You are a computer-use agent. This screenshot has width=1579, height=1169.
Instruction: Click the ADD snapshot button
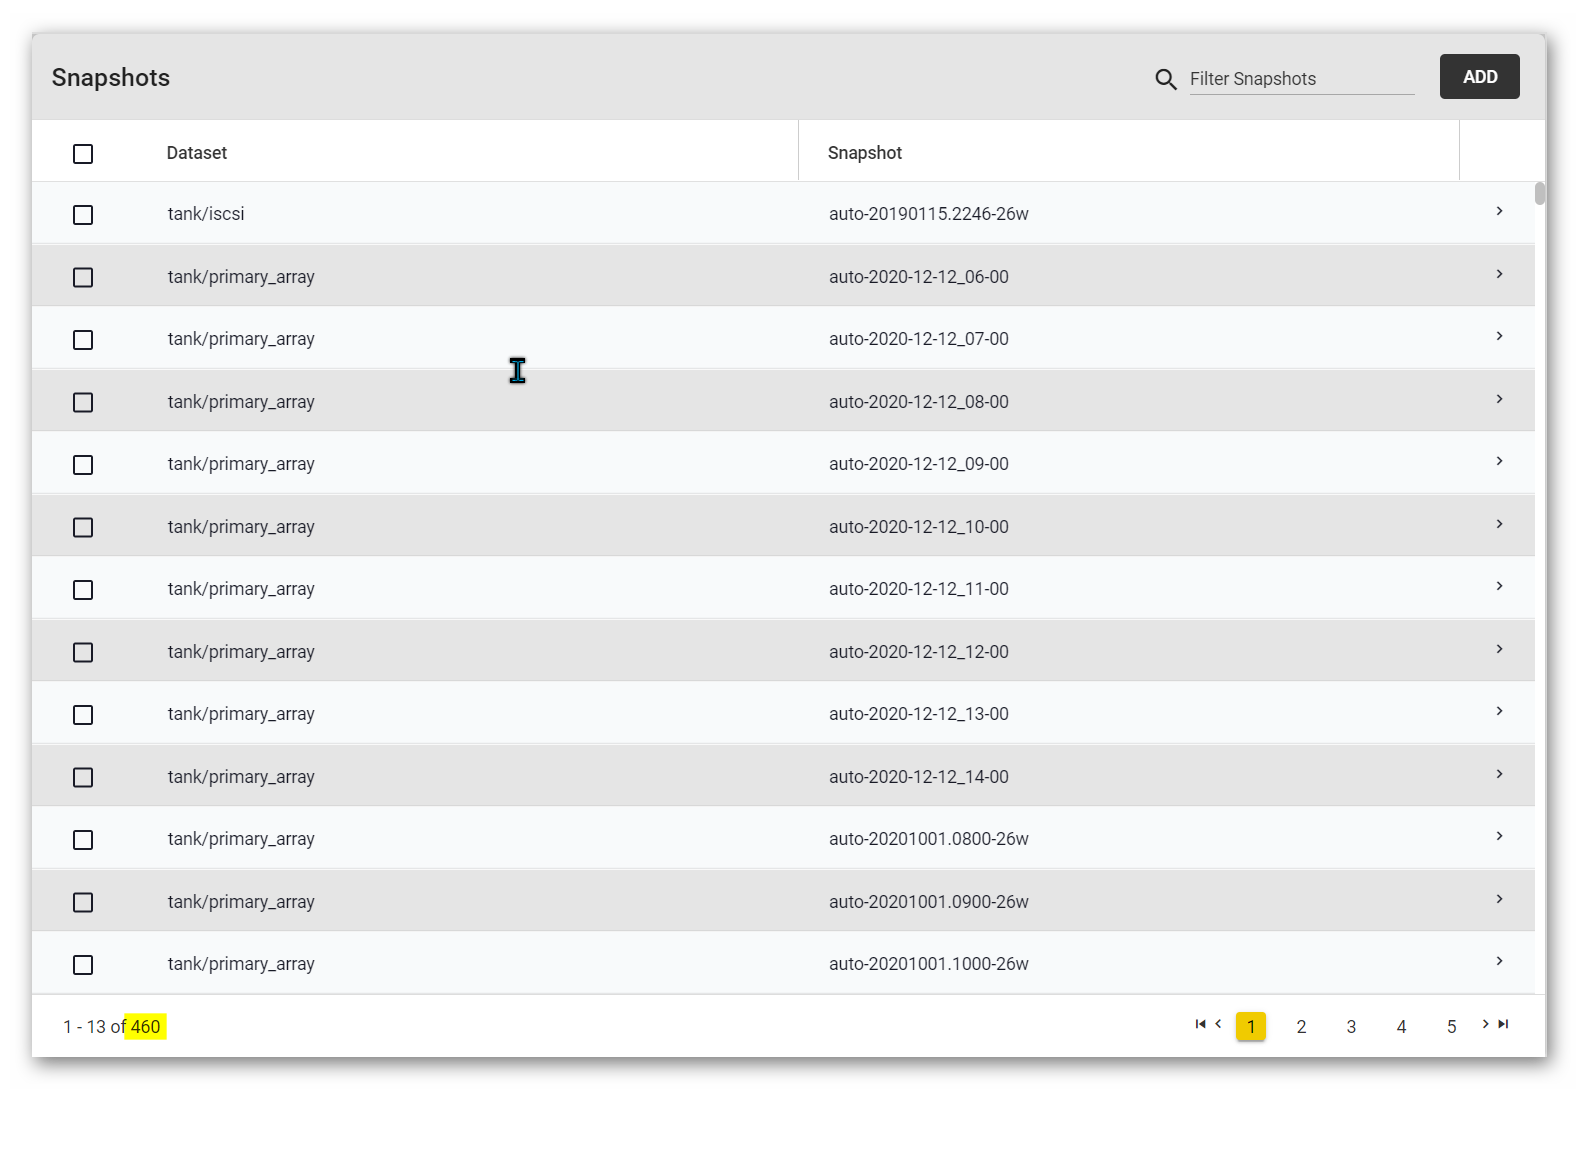coord(1479,77)
